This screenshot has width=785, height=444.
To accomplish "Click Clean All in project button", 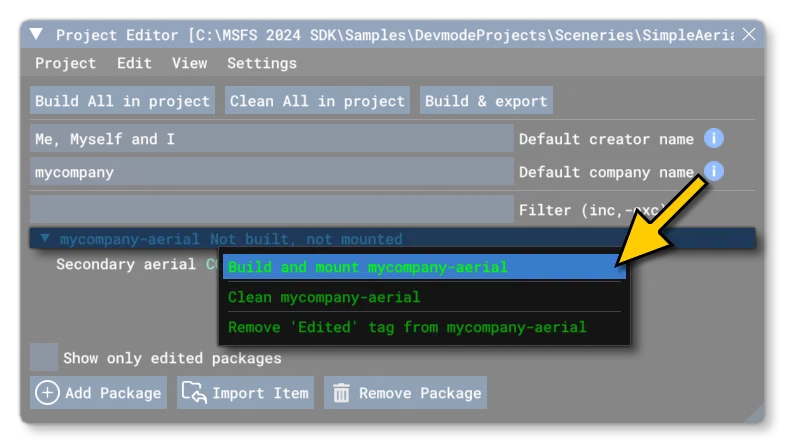I will 317,101.
